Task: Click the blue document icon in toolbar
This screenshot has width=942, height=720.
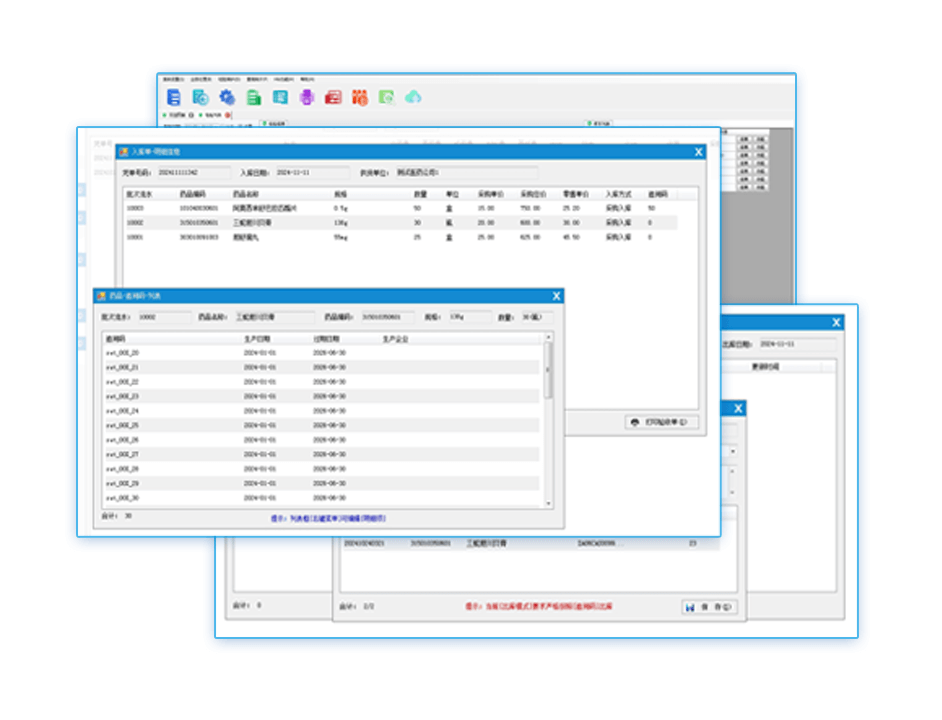Action: pyautogui.click(x=175, y=97)
